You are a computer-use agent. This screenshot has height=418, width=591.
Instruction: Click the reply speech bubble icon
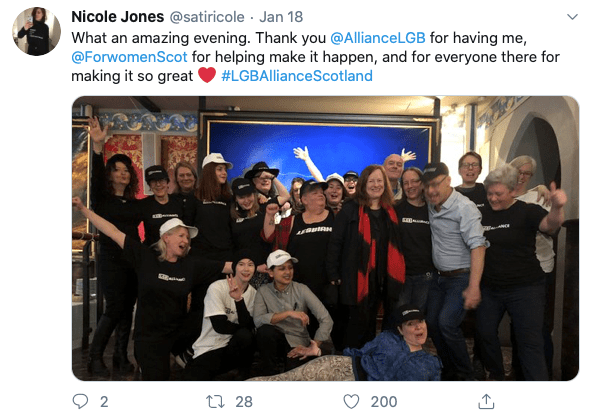point(80,401)
